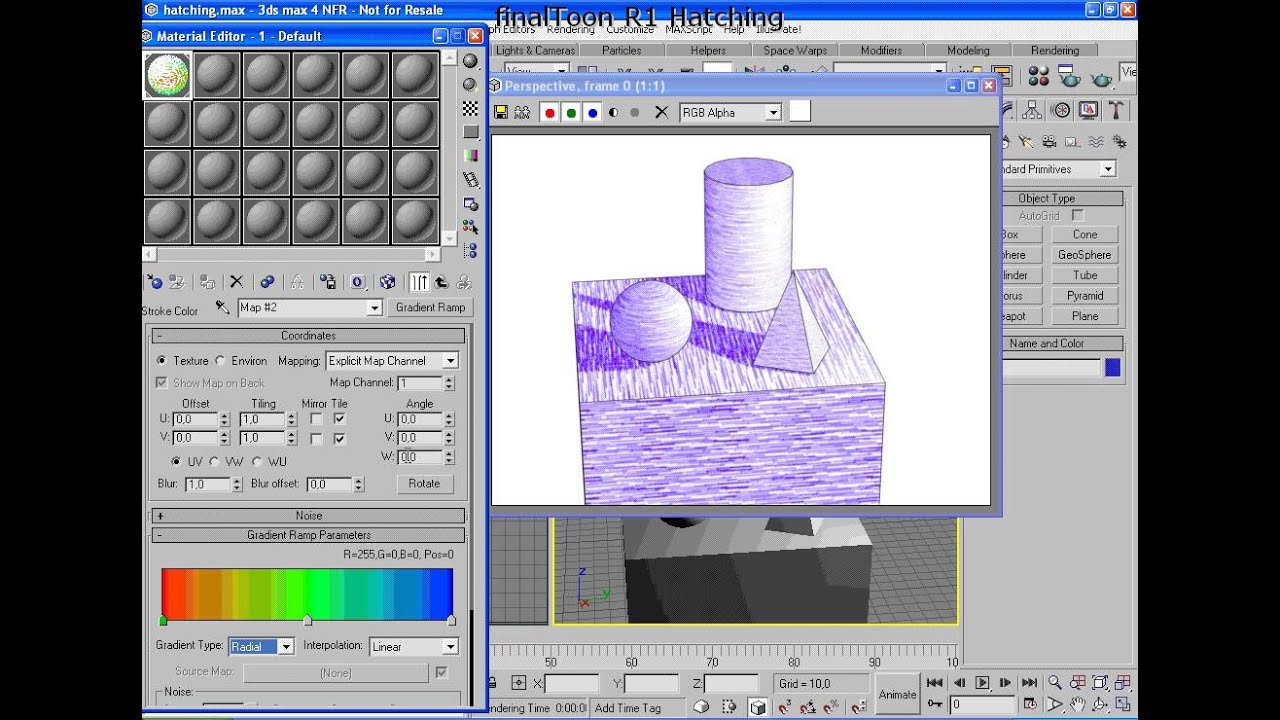Click Get Material icon in Material Editor
The width and height of the screenshot is (1280, 720).
click(154, 282)
